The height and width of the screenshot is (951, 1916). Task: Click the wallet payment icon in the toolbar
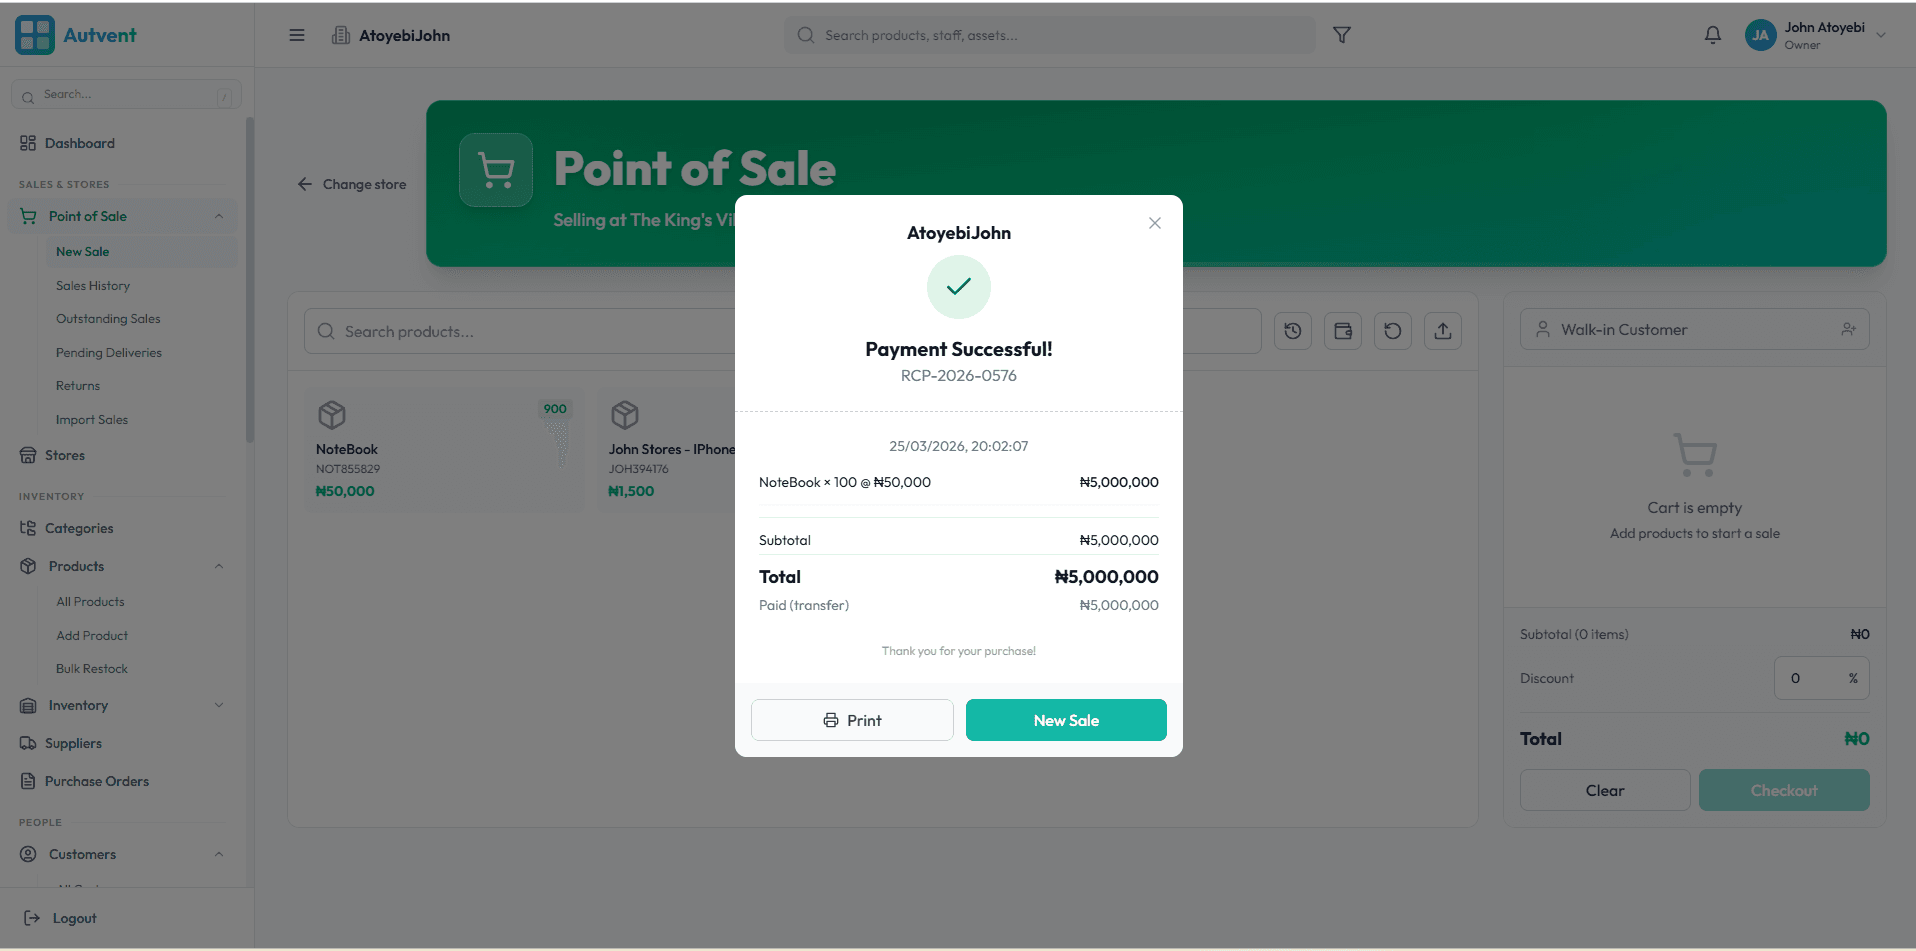(1342, 330)
